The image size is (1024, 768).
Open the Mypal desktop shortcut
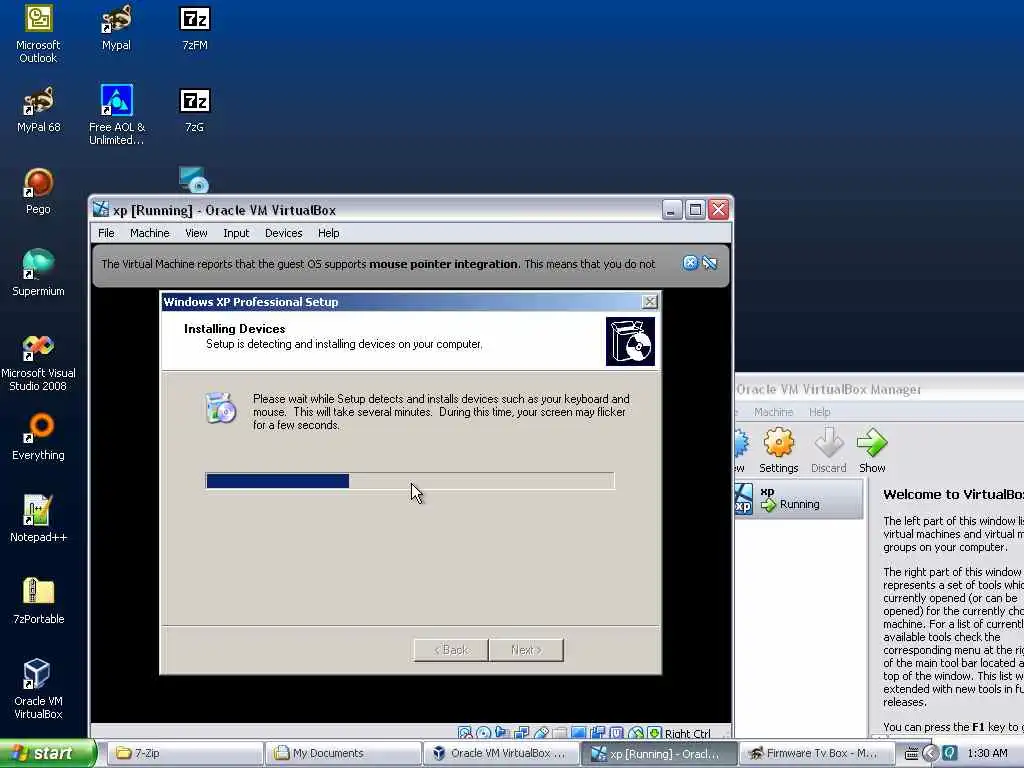[x=116, y=29]
